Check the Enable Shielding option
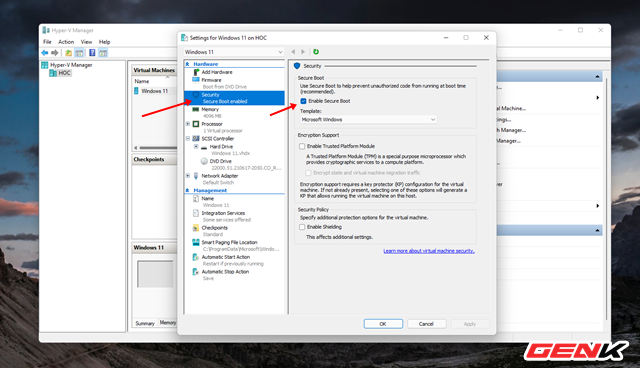640x368 pixels. [302, 227]
